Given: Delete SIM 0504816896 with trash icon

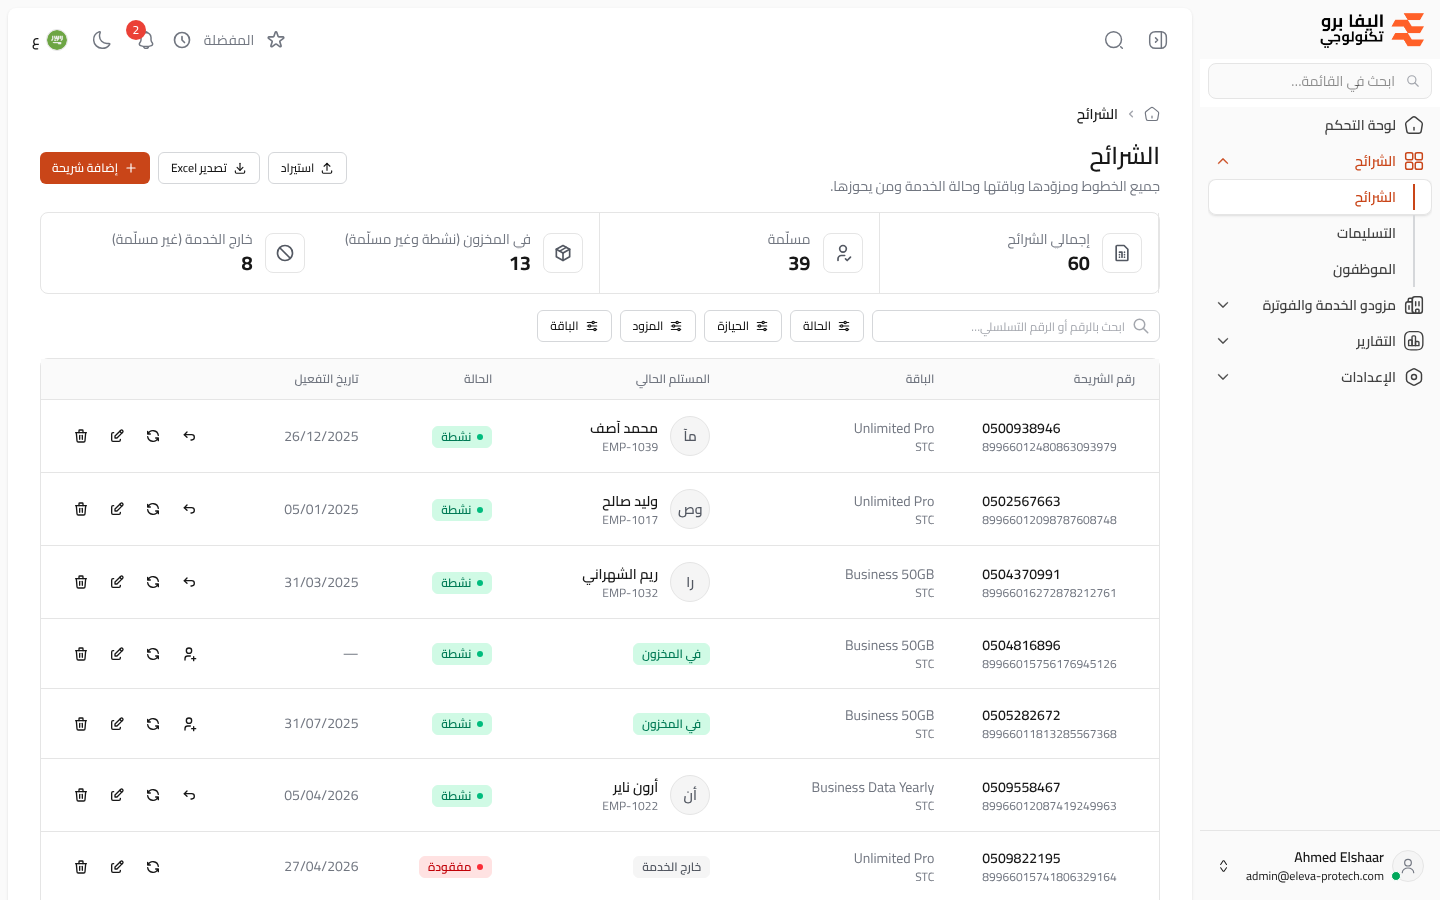Looking at the screenshot, I should tap(81, 654).
